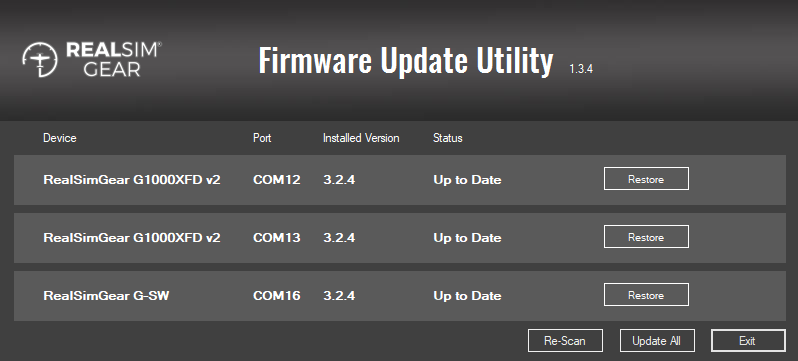Restore firmware for the G-SW device
Image resolution: width=798 pixels, height=361 pixels.
tap(646, 295)
